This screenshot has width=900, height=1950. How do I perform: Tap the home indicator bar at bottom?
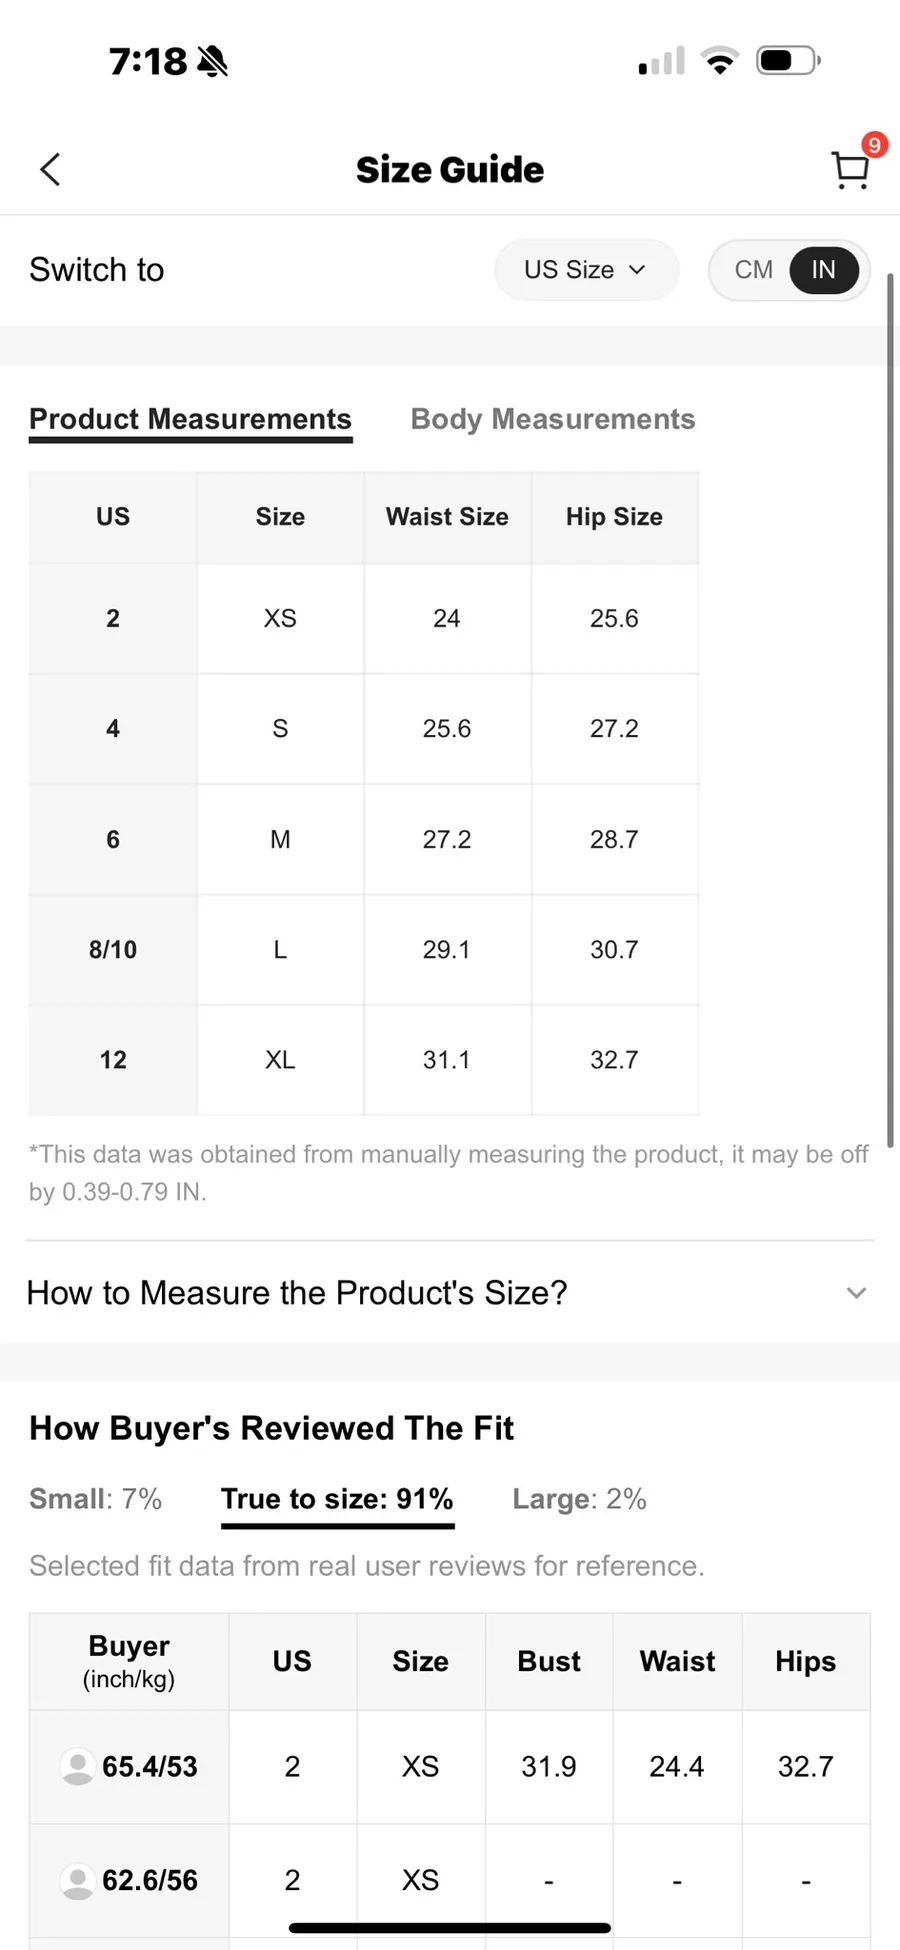coord(450,1927)
